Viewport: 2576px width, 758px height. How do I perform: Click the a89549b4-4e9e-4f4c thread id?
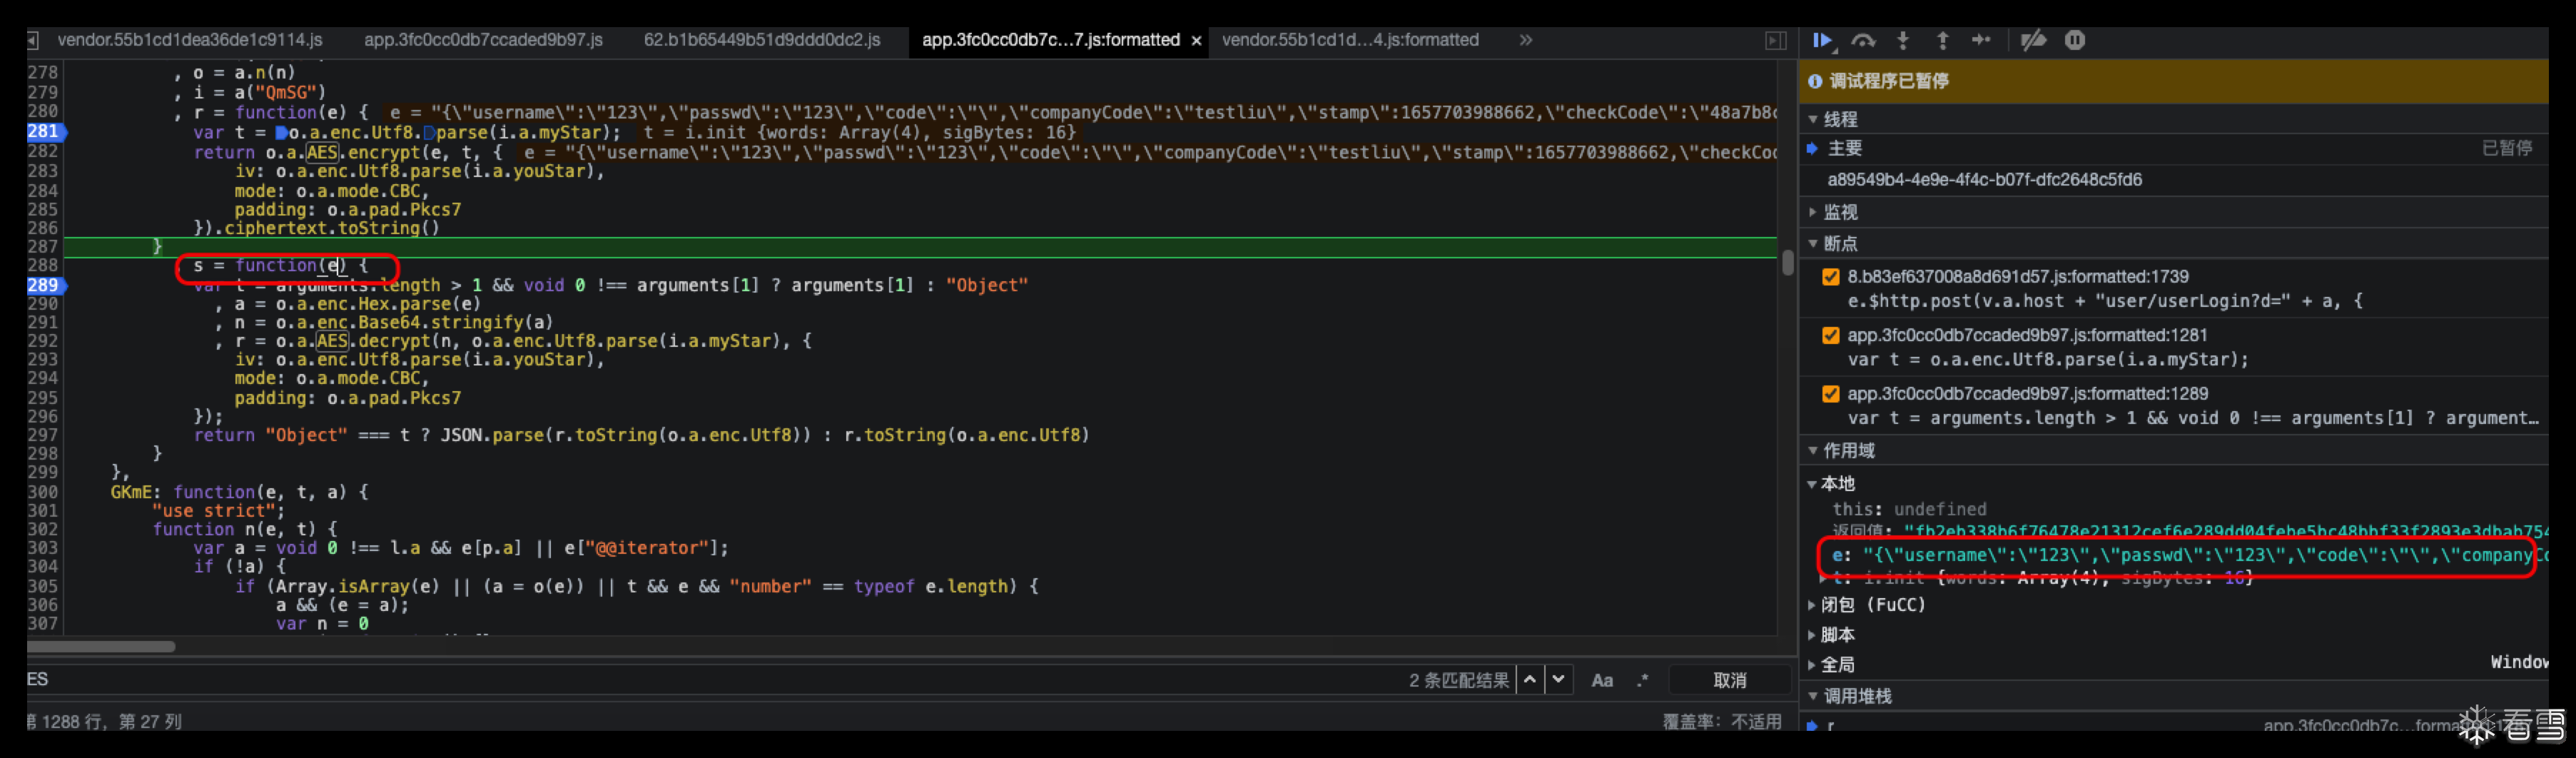1984,180
